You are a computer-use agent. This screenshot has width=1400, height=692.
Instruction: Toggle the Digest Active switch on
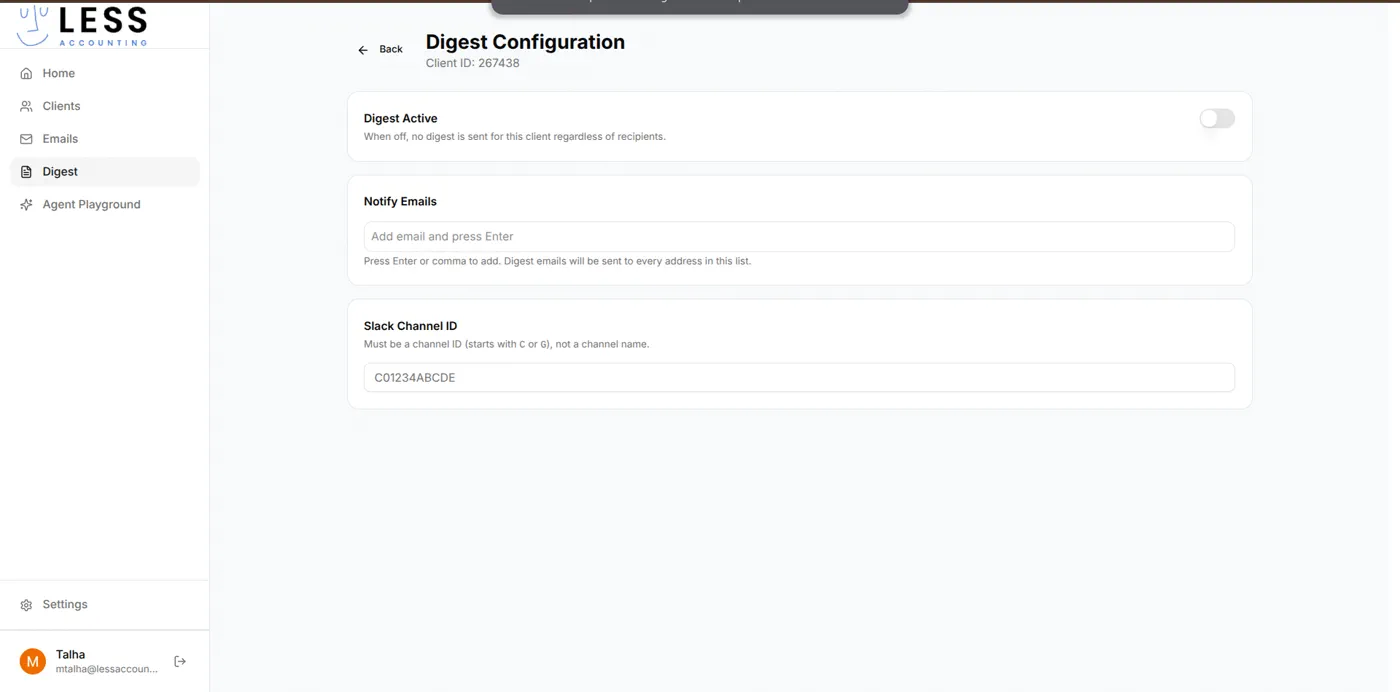(x=1217, y=118)
